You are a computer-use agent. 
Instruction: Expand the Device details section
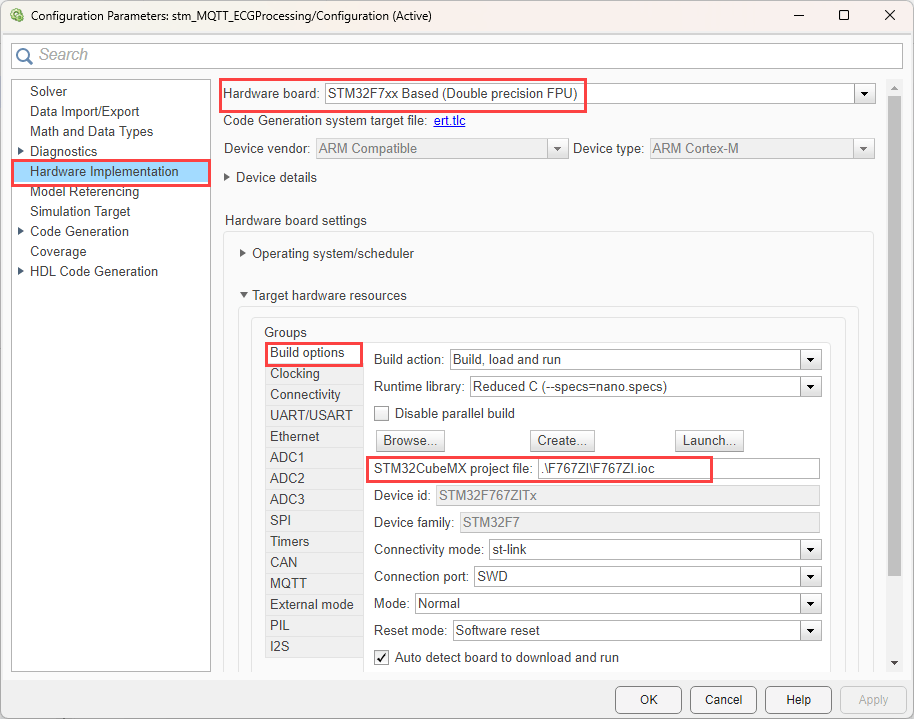pos(228,177)
